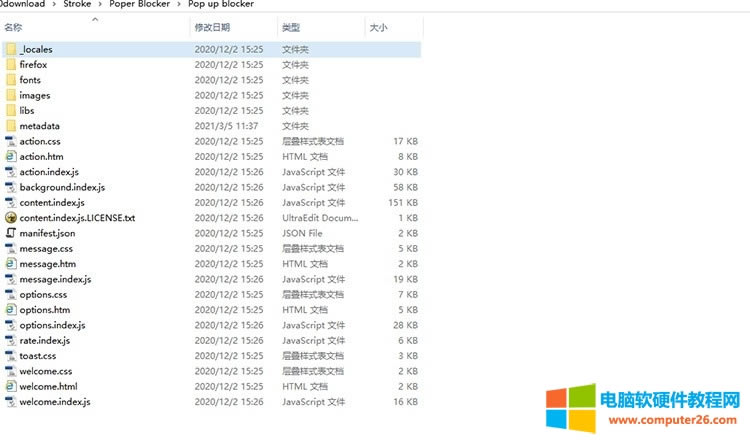Image resolution: width=750 pixels, height=440 pixels.
Task: Sort by 类型 column header
Action: click(x=291, y=28)
